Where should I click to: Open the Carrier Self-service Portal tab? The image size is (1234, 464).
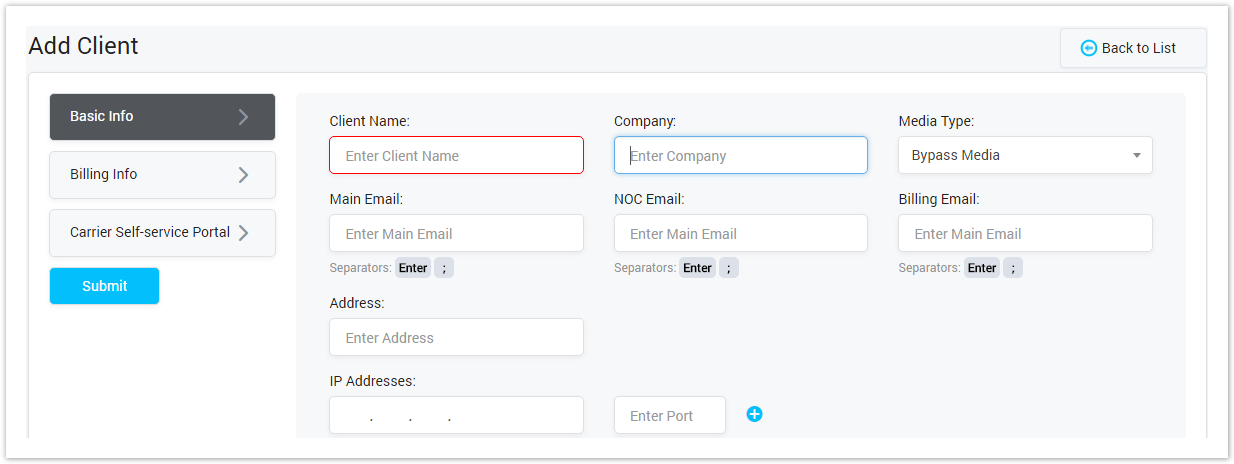click(x=162, y=233)
